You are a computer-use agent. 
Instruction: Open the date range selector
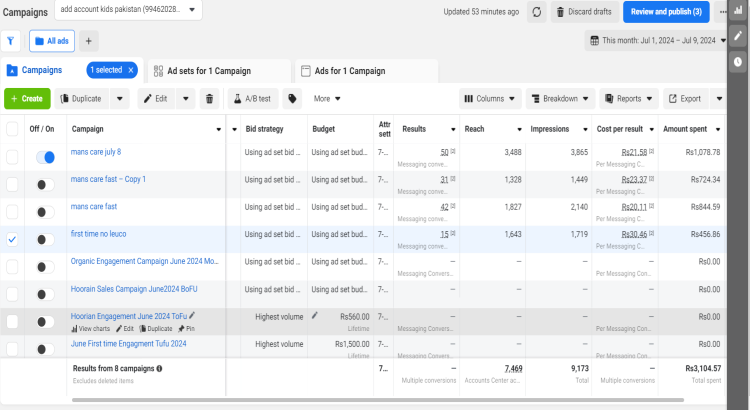[656, 41]
